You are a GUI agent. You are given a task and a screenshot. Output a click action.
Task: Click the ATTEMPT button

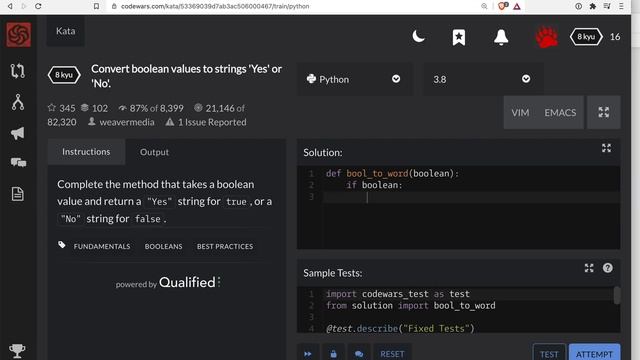(x=594, y=353)
